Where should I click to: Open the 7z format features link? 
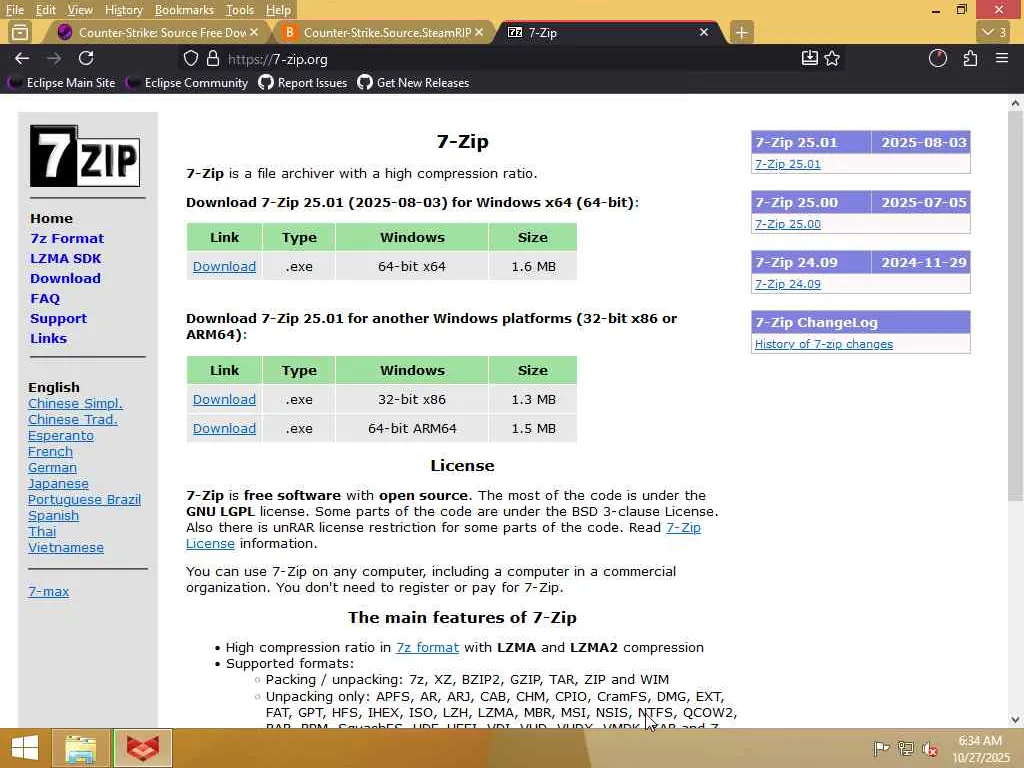[427, 648]
